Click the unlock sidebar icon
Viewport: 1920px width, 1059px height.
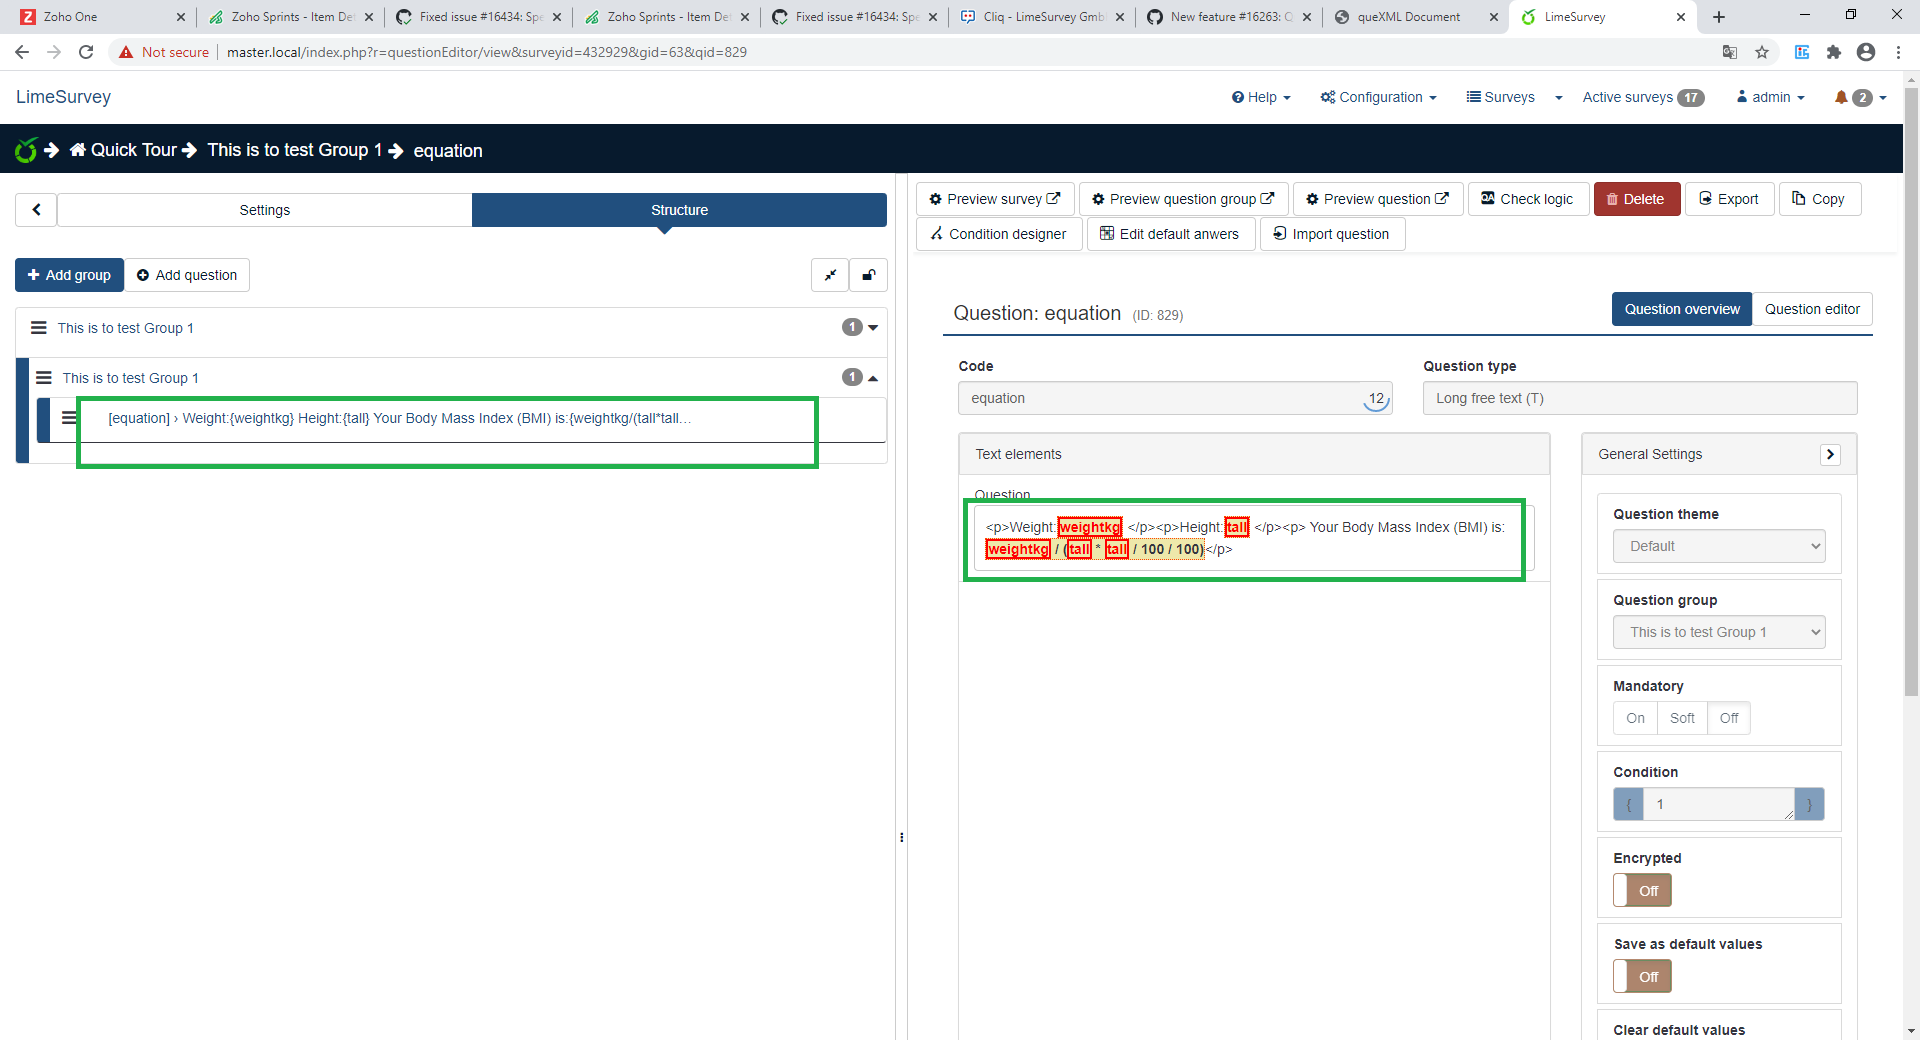869,275
